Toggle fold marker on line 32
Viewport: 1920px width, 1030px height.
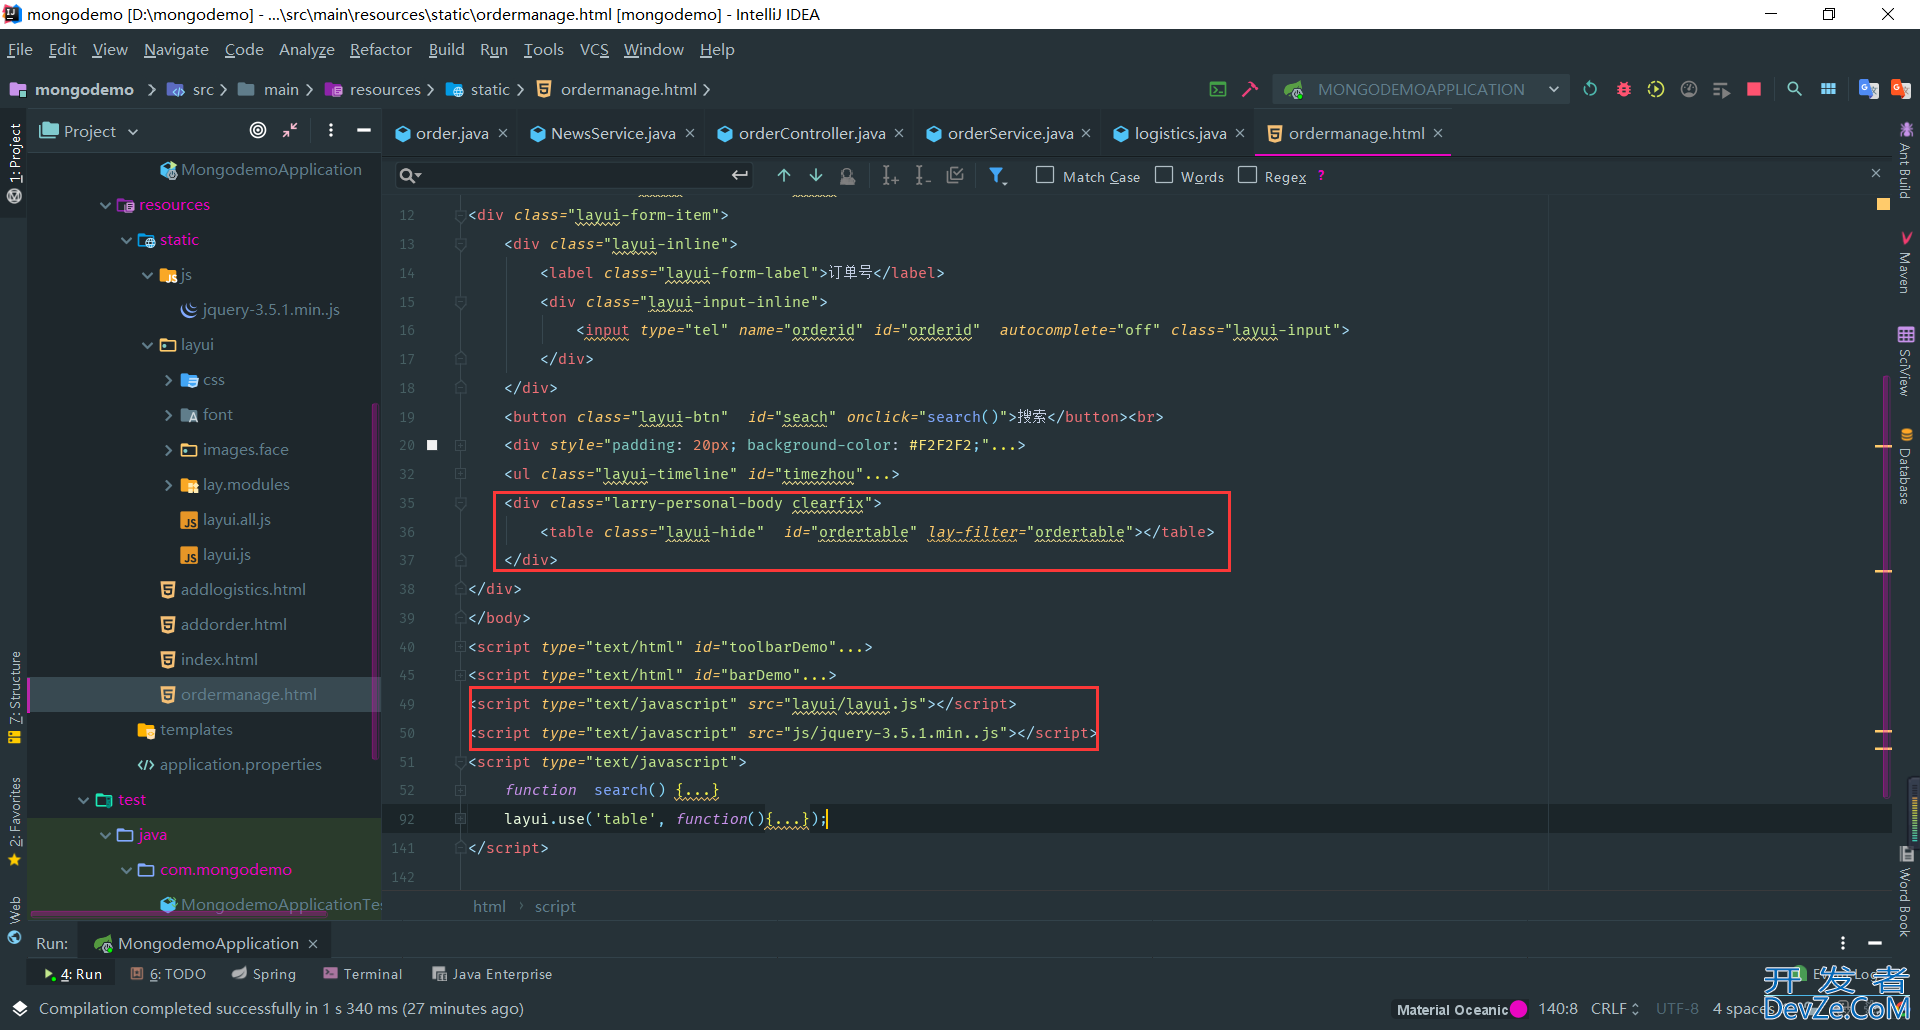click(x=461, y=474)
